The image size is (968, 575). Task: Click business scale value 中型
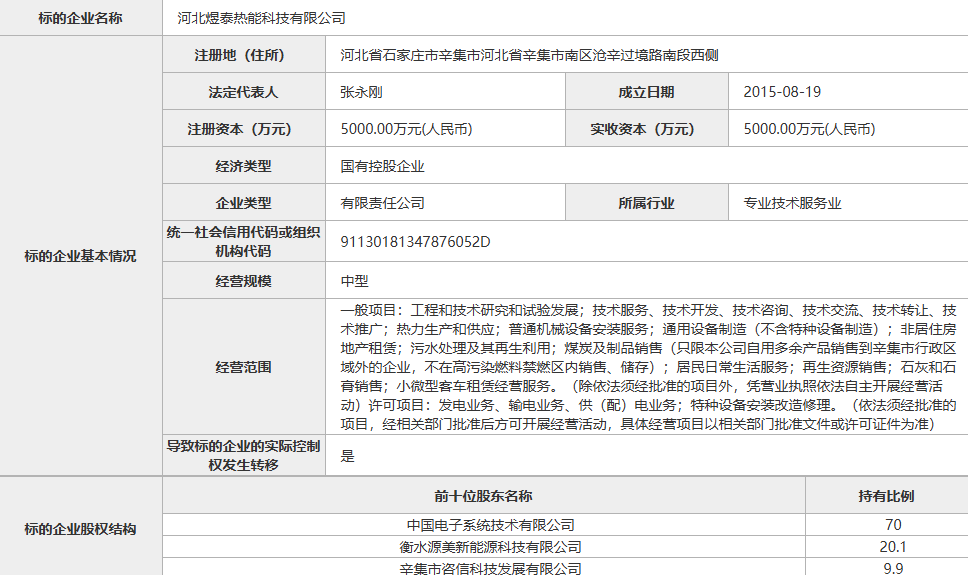coord(355,281)
